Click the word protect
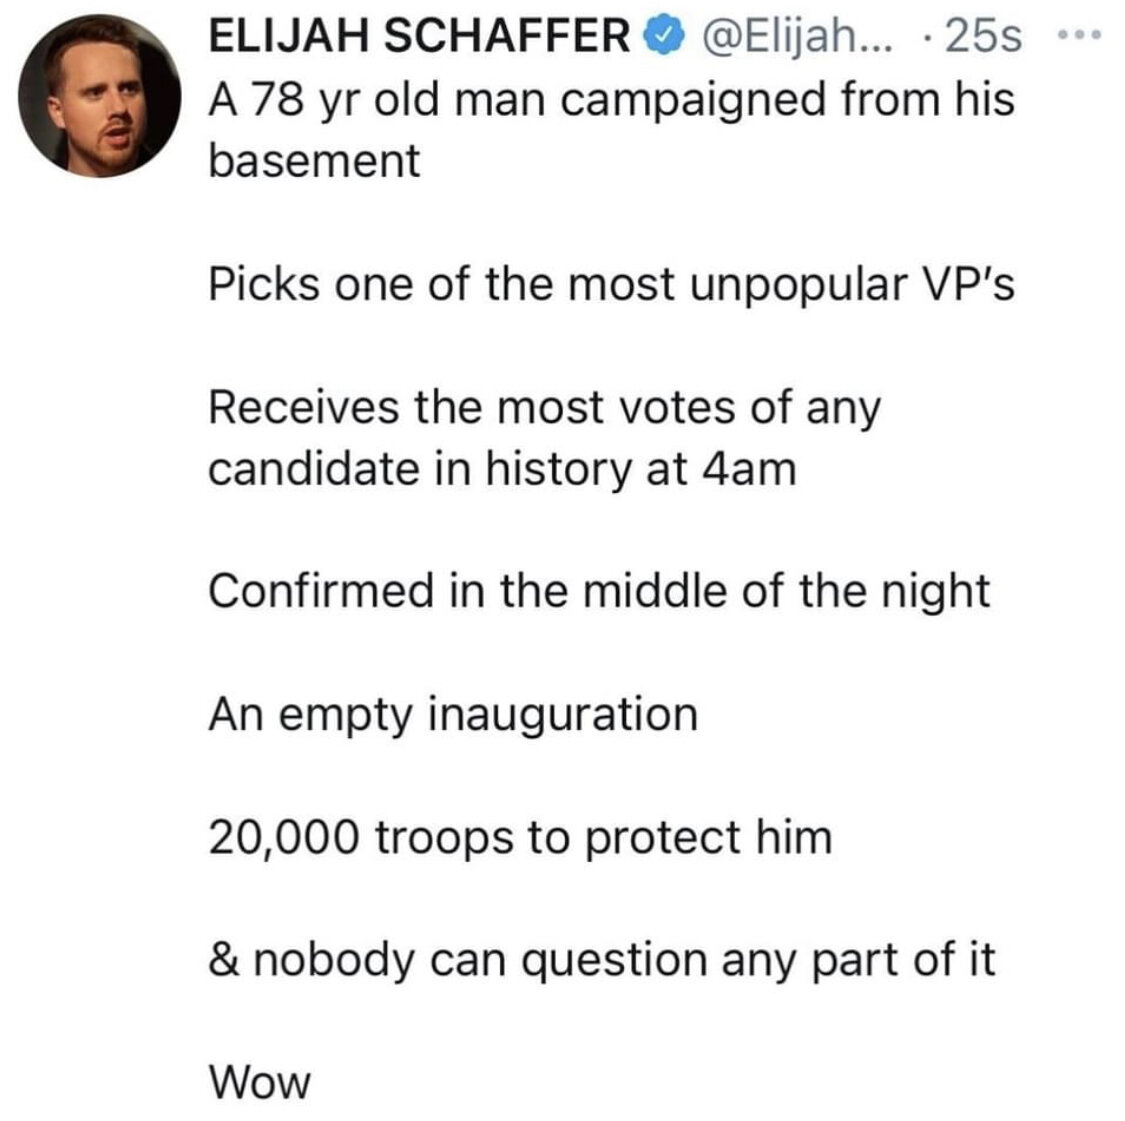The width and height of the screenshot is (1125, 1121). tap(663, 840)
